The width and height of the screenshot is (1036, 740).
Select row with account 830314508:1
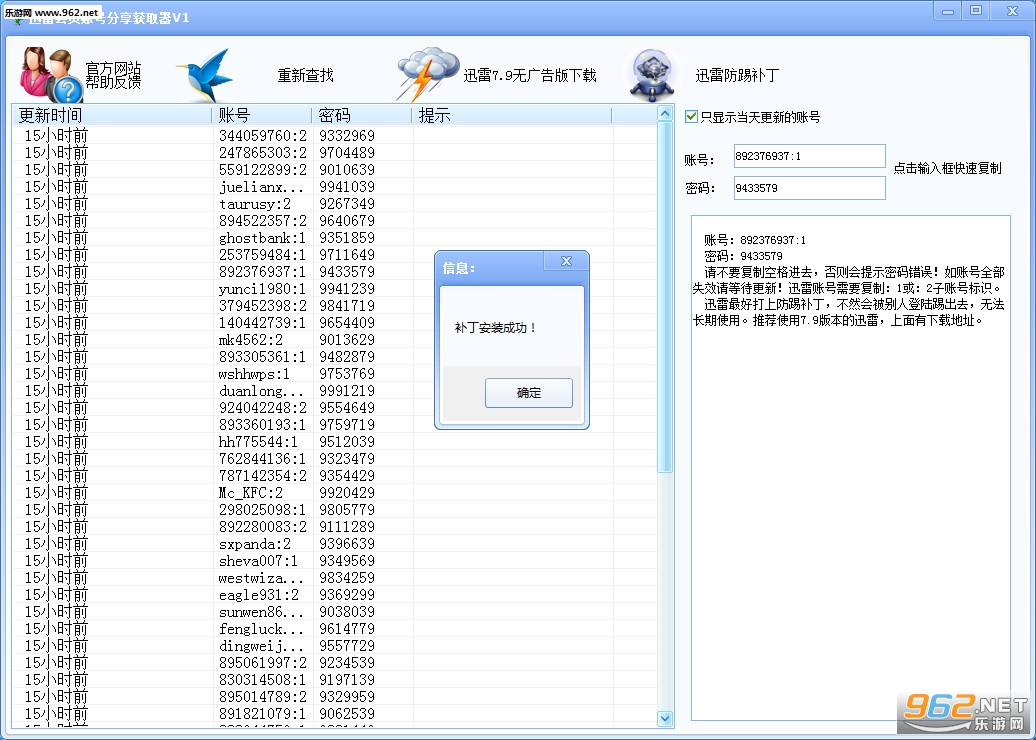[334, 680]
